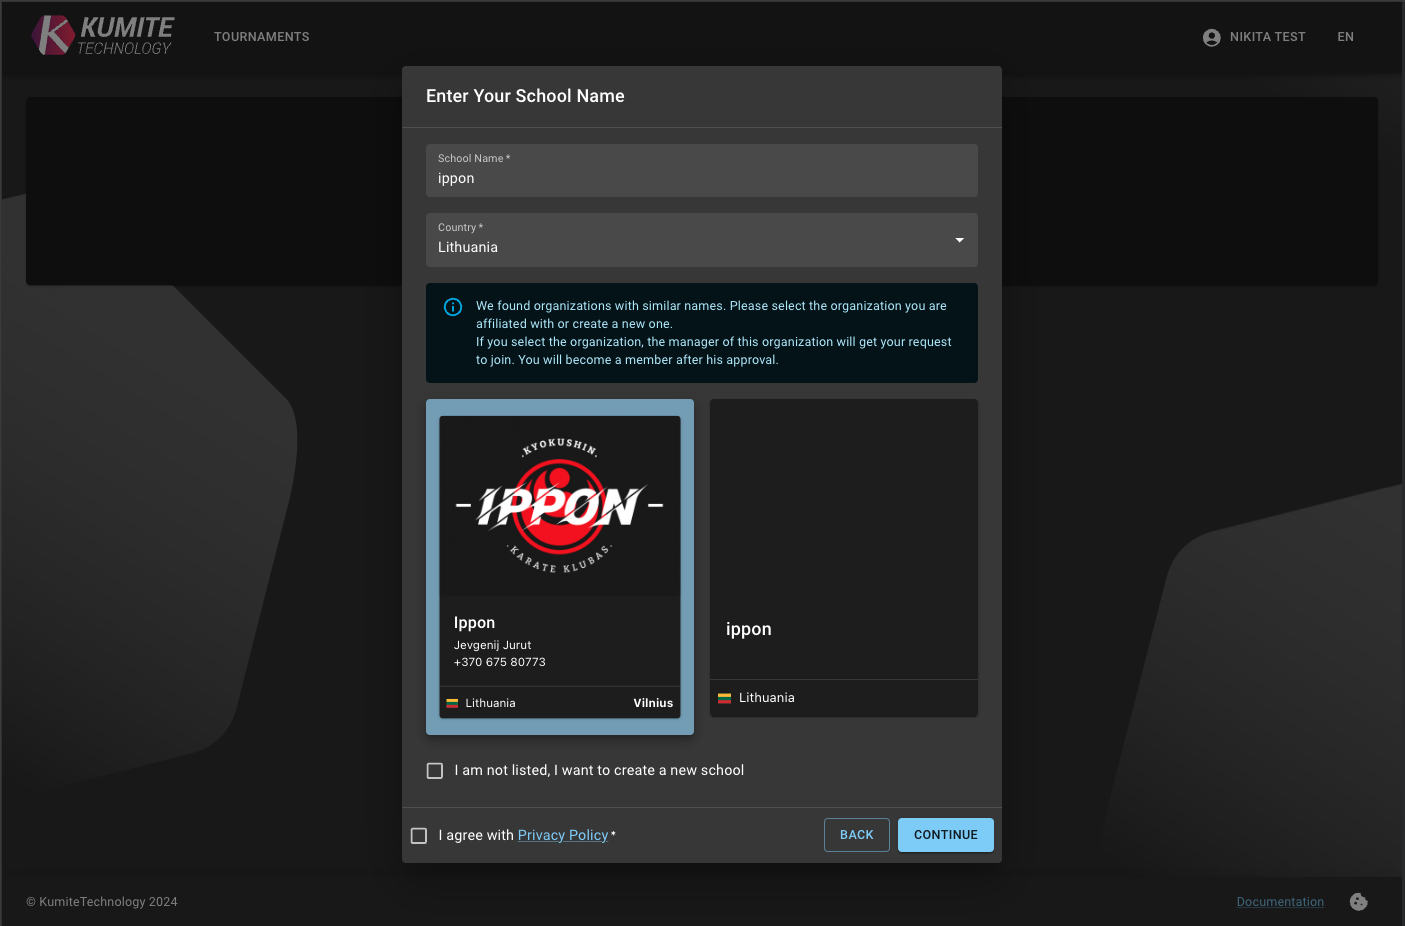Check 'I am not listed' checkbox
Screen dimensions: 1405x926
coord(435,771)
